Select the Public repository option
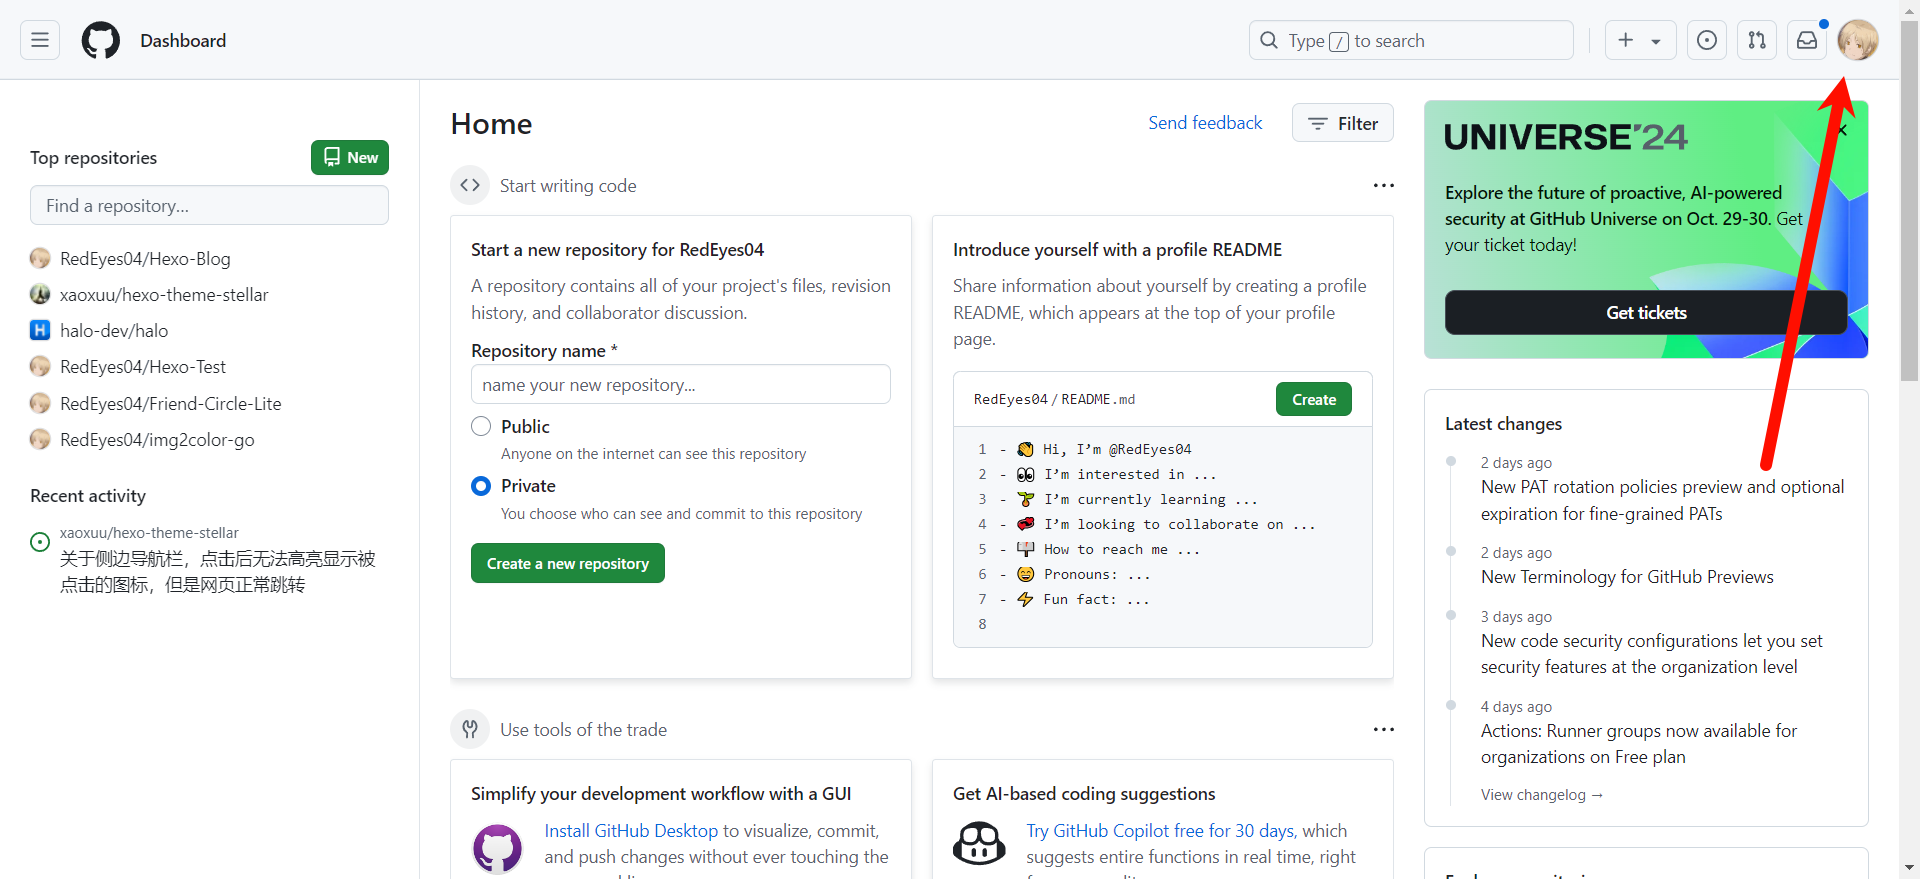Screen dimensions: 1920x879 pyautogui.click(x=481, y=426)
